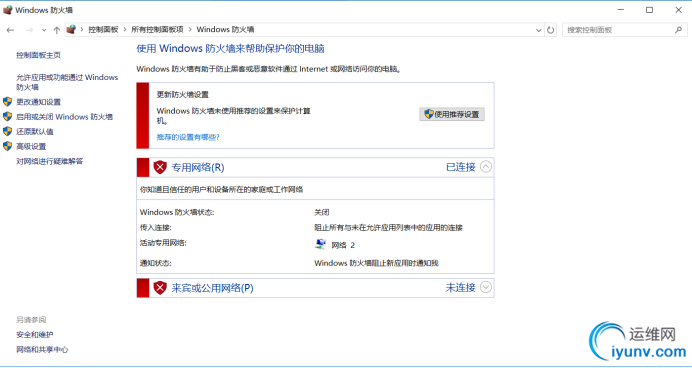Open 网络和共享中心 link
692x368 pixels.
tap(42, 350)
